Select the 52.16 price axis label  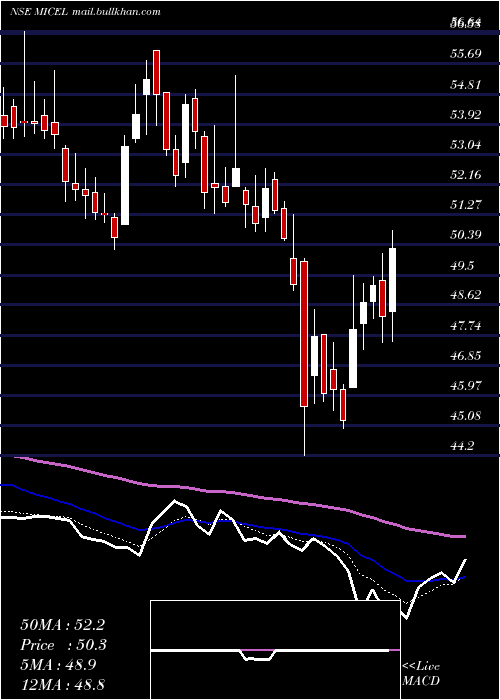(x=467, y=175)
